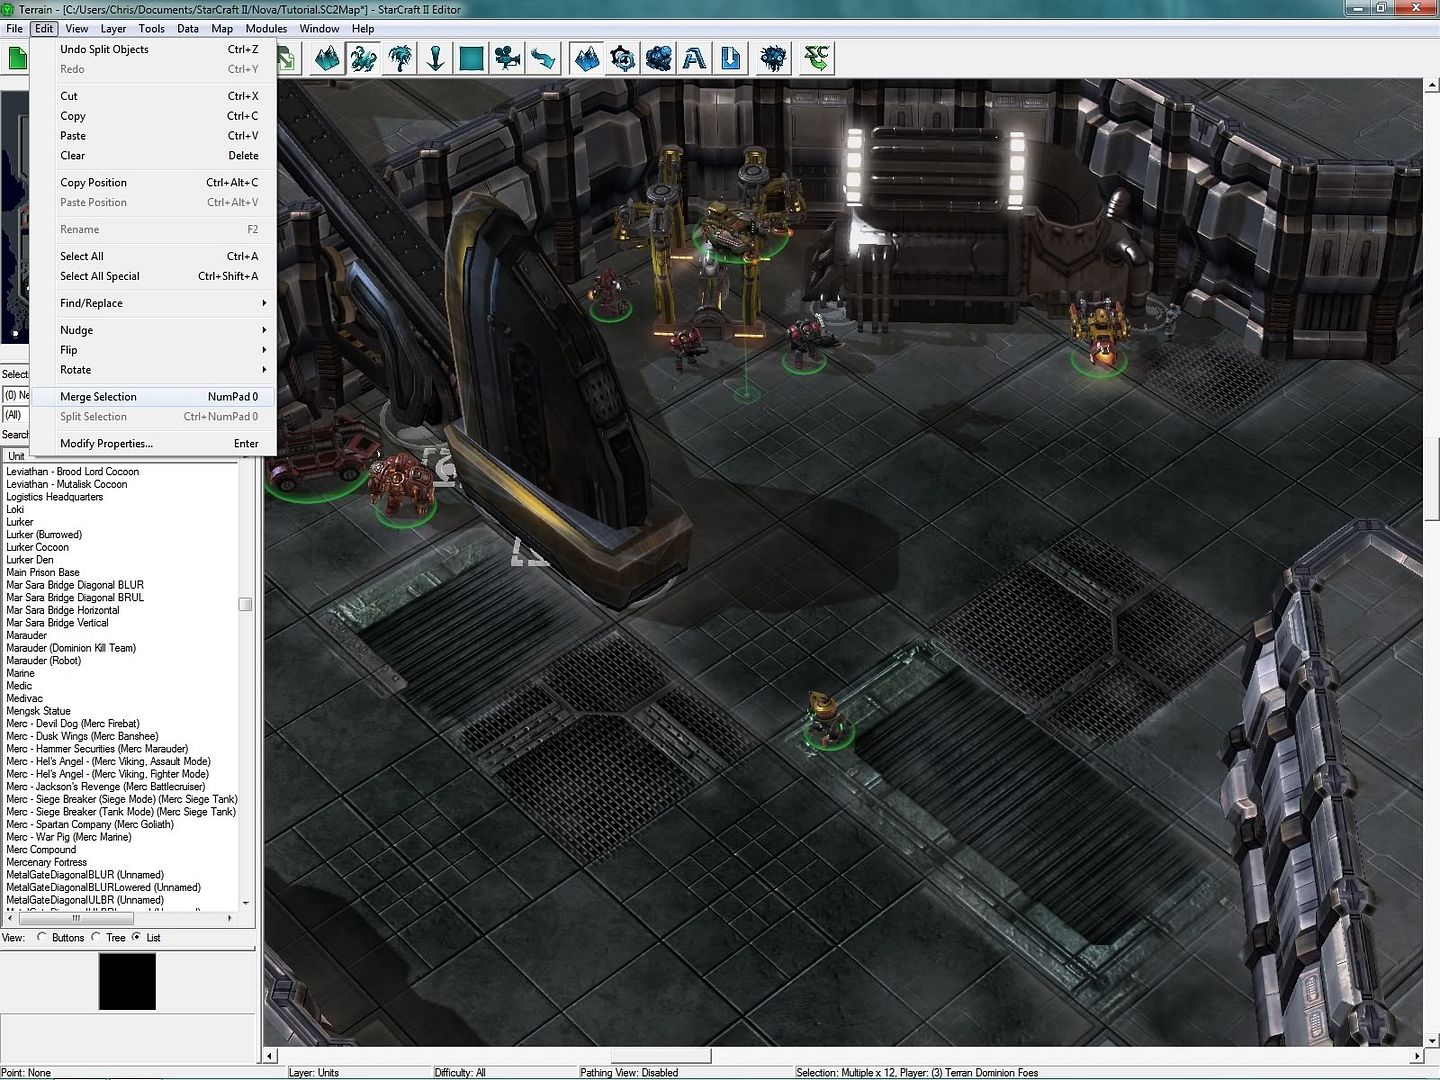The height and width of the screenshot is (1080, 1440).
Task: Click the dark creature icon in toolbar
Action: point(774,58)
